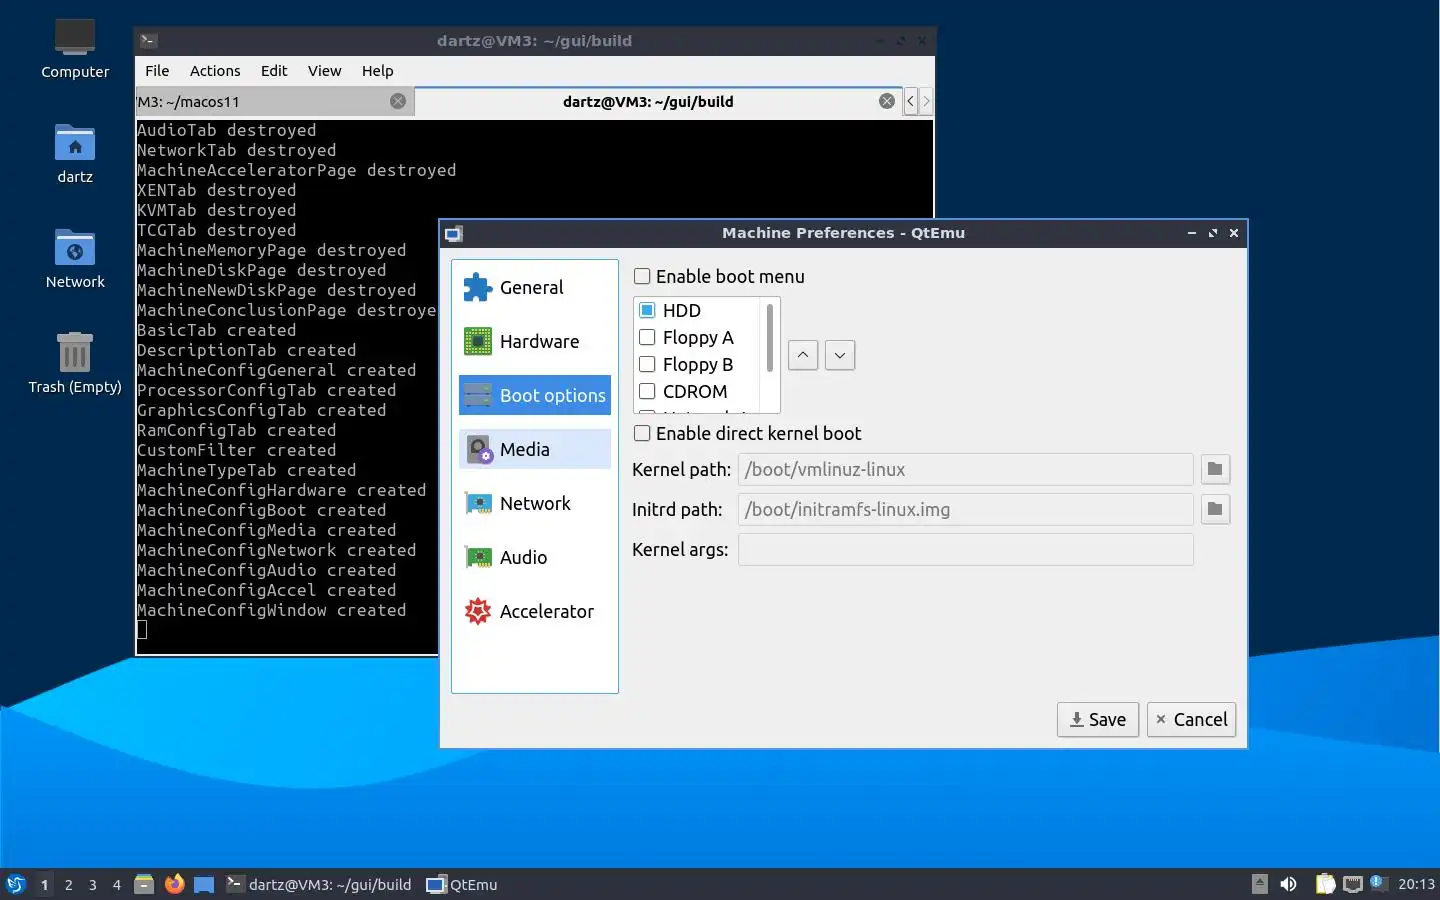Click Kernel args input field
This screenshot has width=1440, height=900.
pos(965,549)
